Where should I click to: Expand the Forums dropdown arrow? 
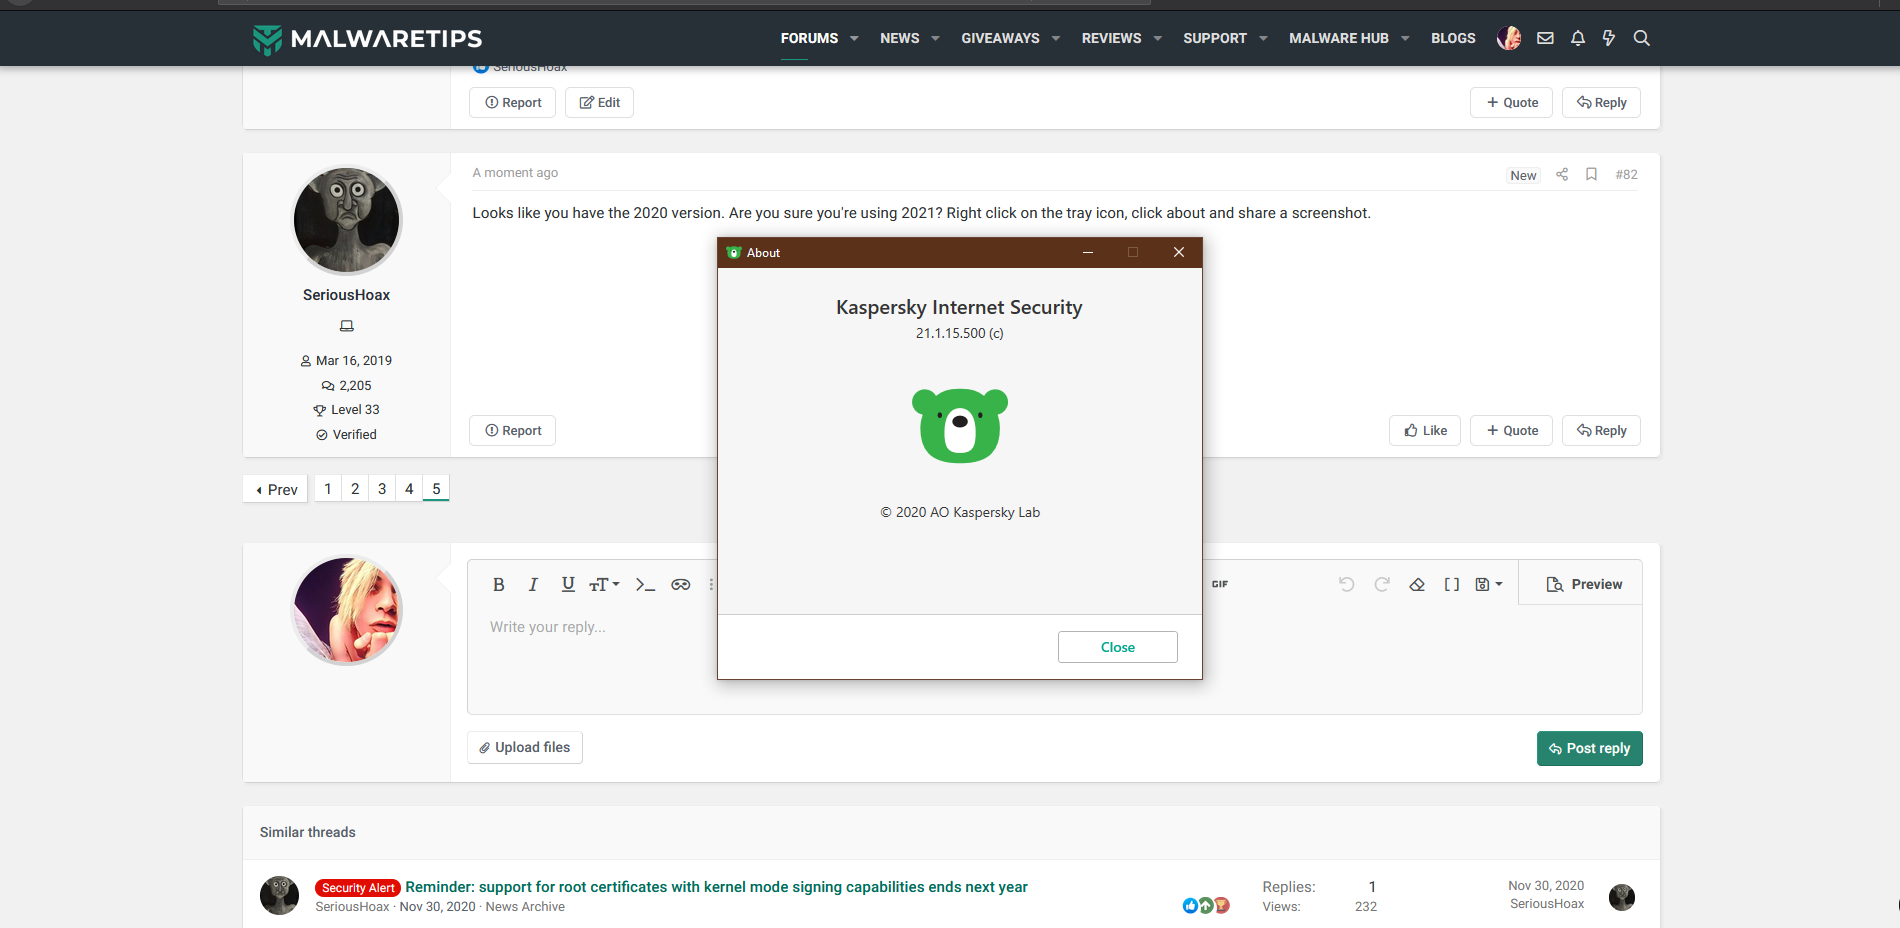(x=854, y=38)
